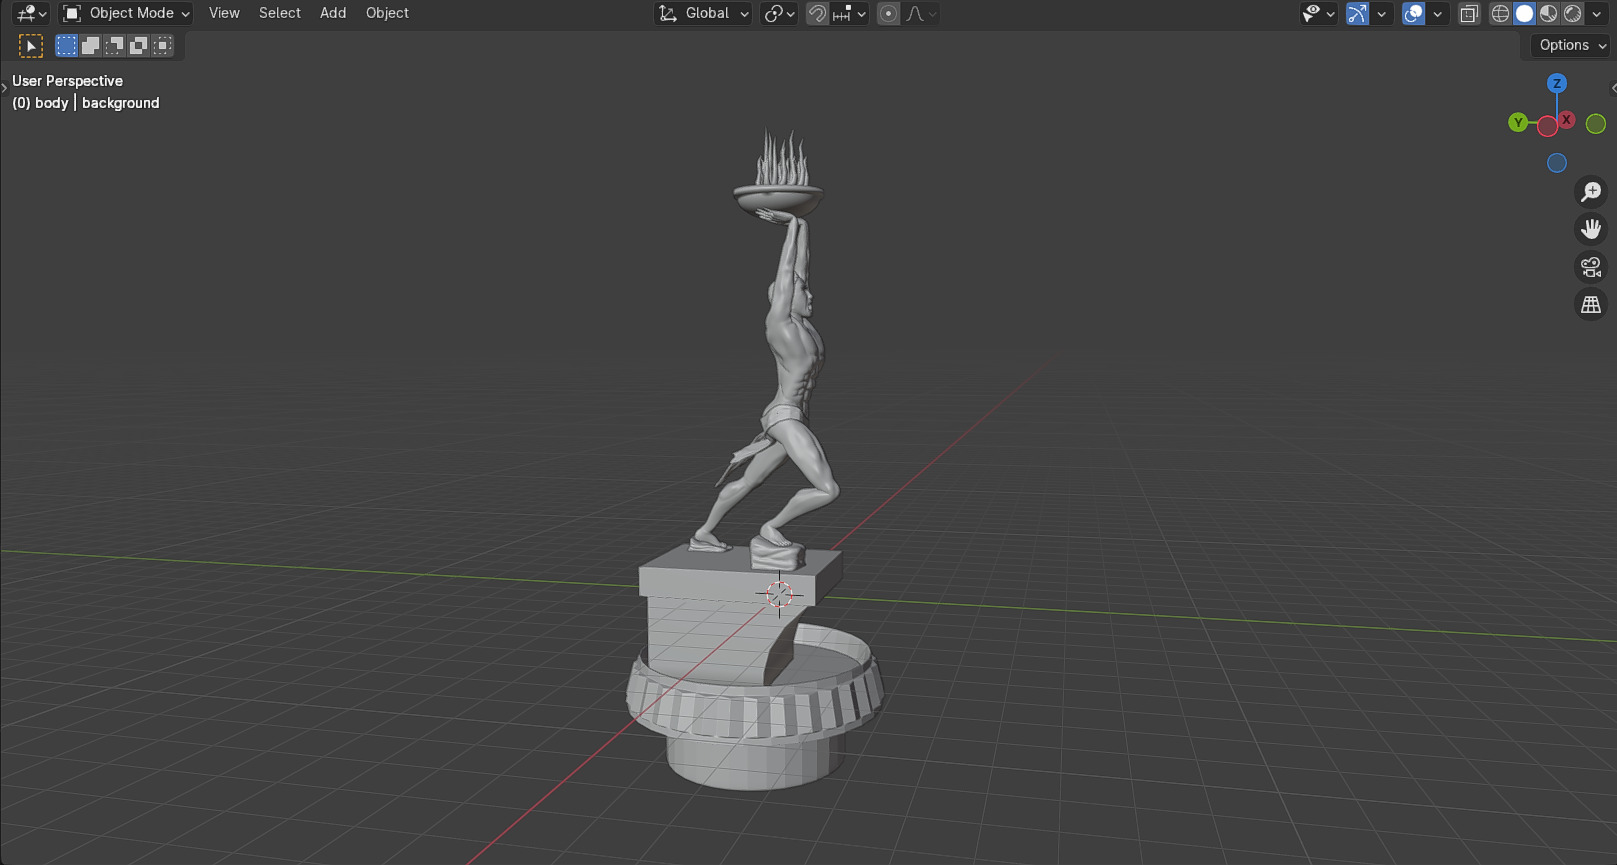Open the Add menu
This screenshot has height=865, width=1617.
click(333, 13)
